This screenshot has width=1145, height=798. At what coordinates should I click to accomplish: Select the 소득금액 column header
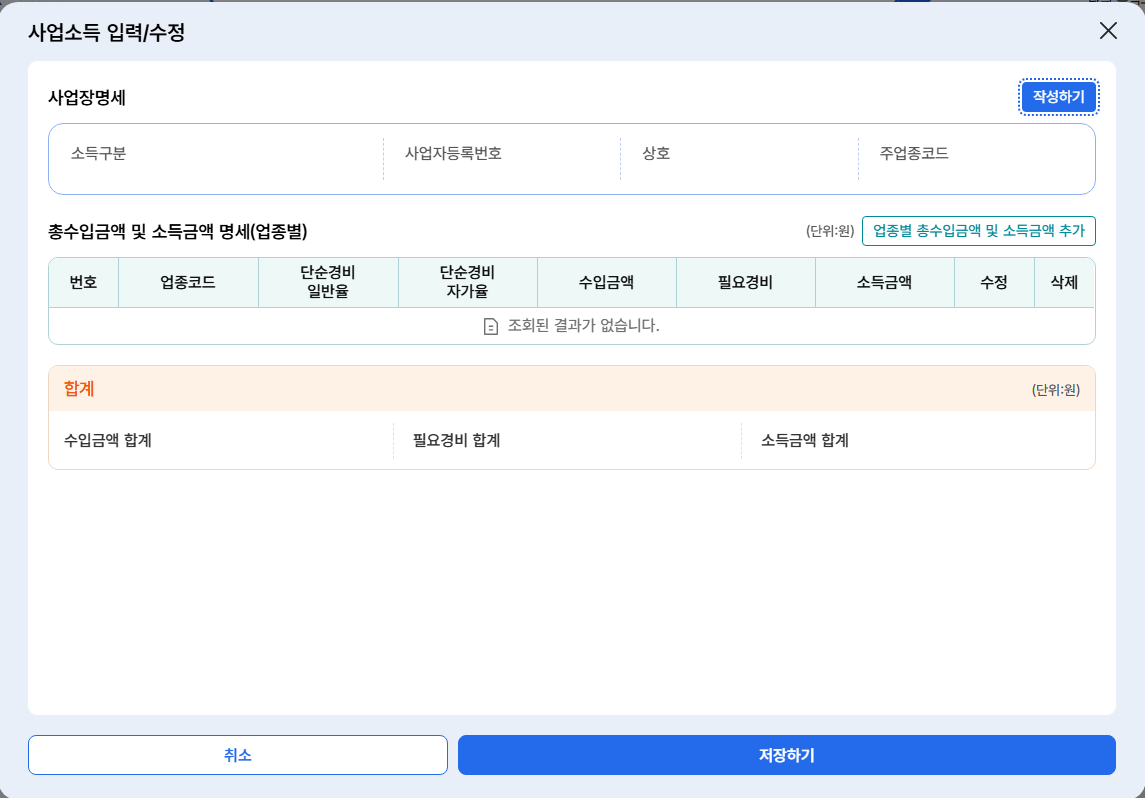point(884,283)
